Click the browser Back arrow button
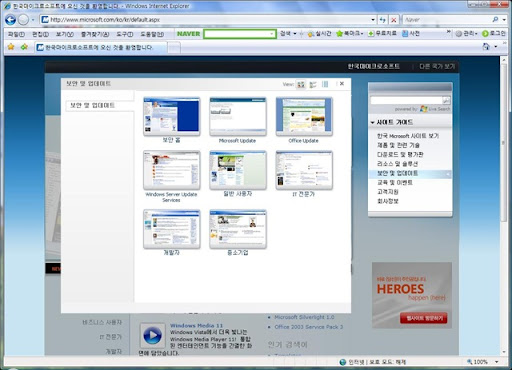This screenshot has width=512, height=370. click(x=10, y=20)
